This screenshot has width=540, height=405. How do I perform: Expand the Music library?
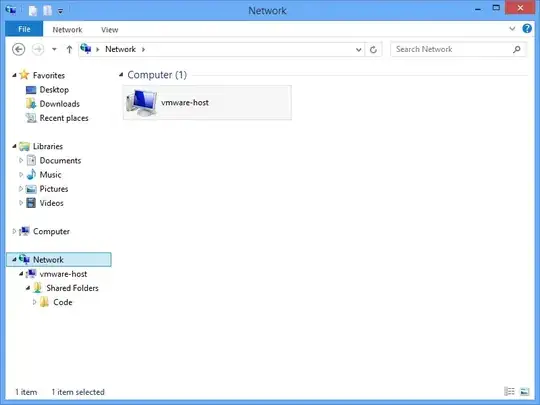[21, 175]
